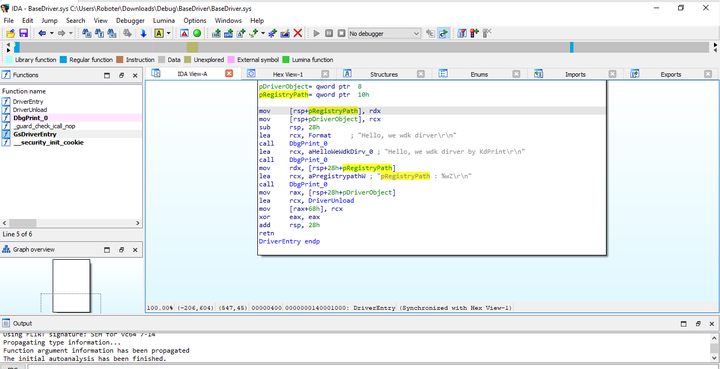Click the blue down-arrow jump icon
The height and width of the screenshot is (369, 720).
[143, 33]
